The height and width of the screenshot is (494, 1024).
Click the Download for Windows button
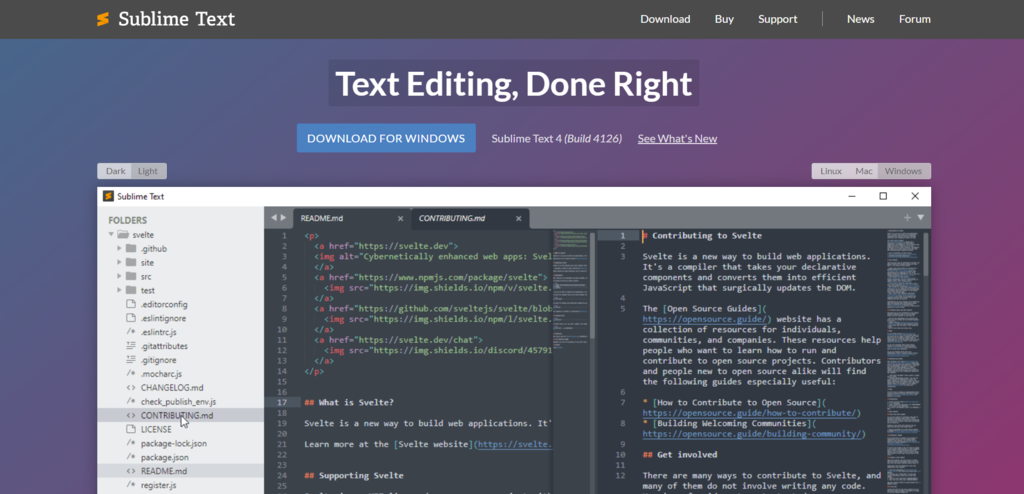386,138
